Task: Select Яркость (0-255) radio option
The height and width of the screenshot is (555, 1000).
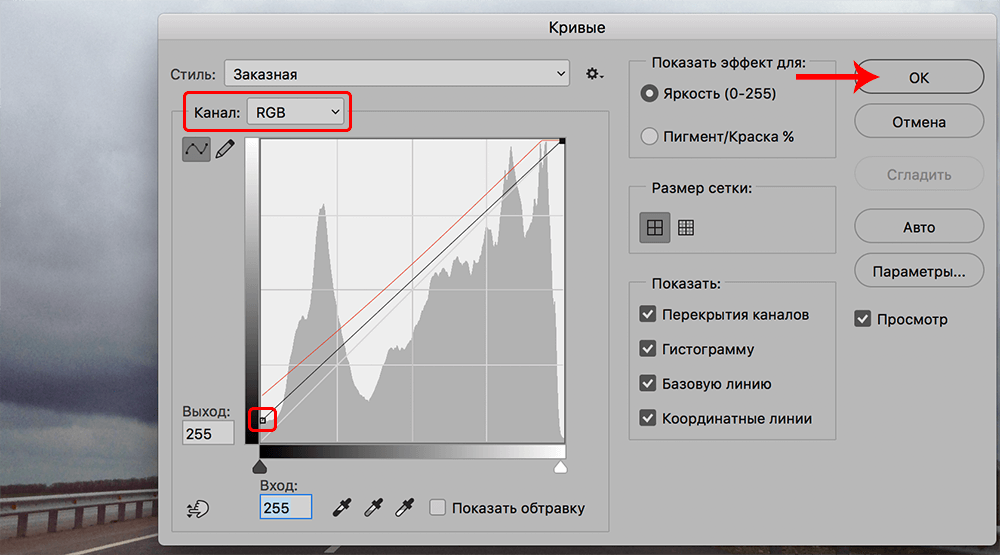Action: (649, 94)
